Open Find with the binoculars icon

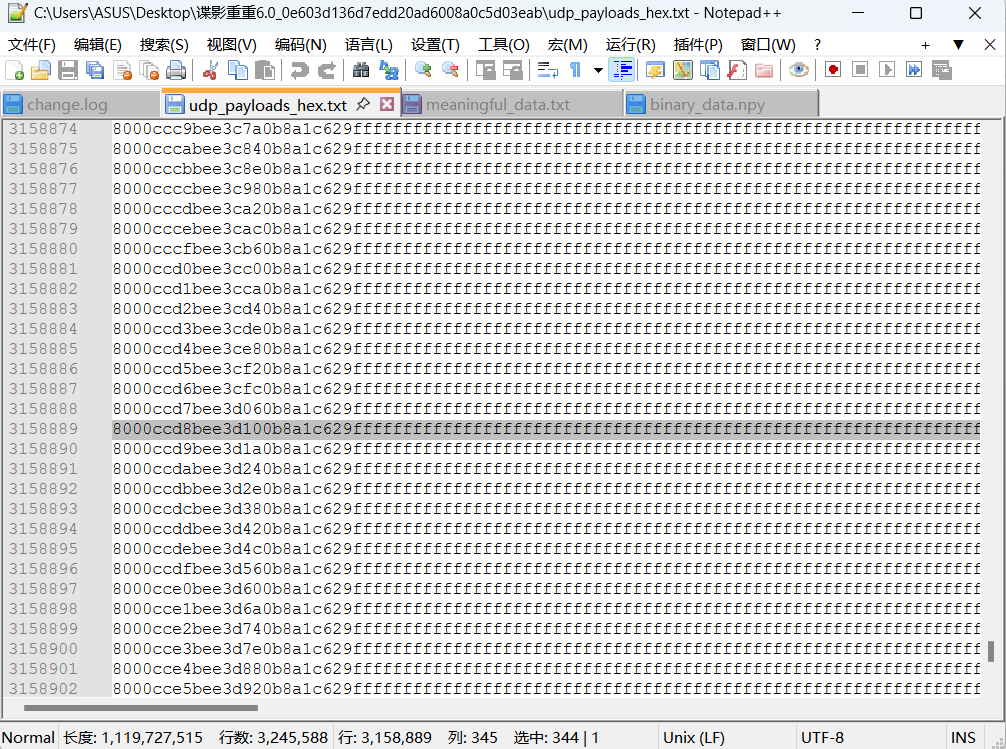tap(361, 70)
